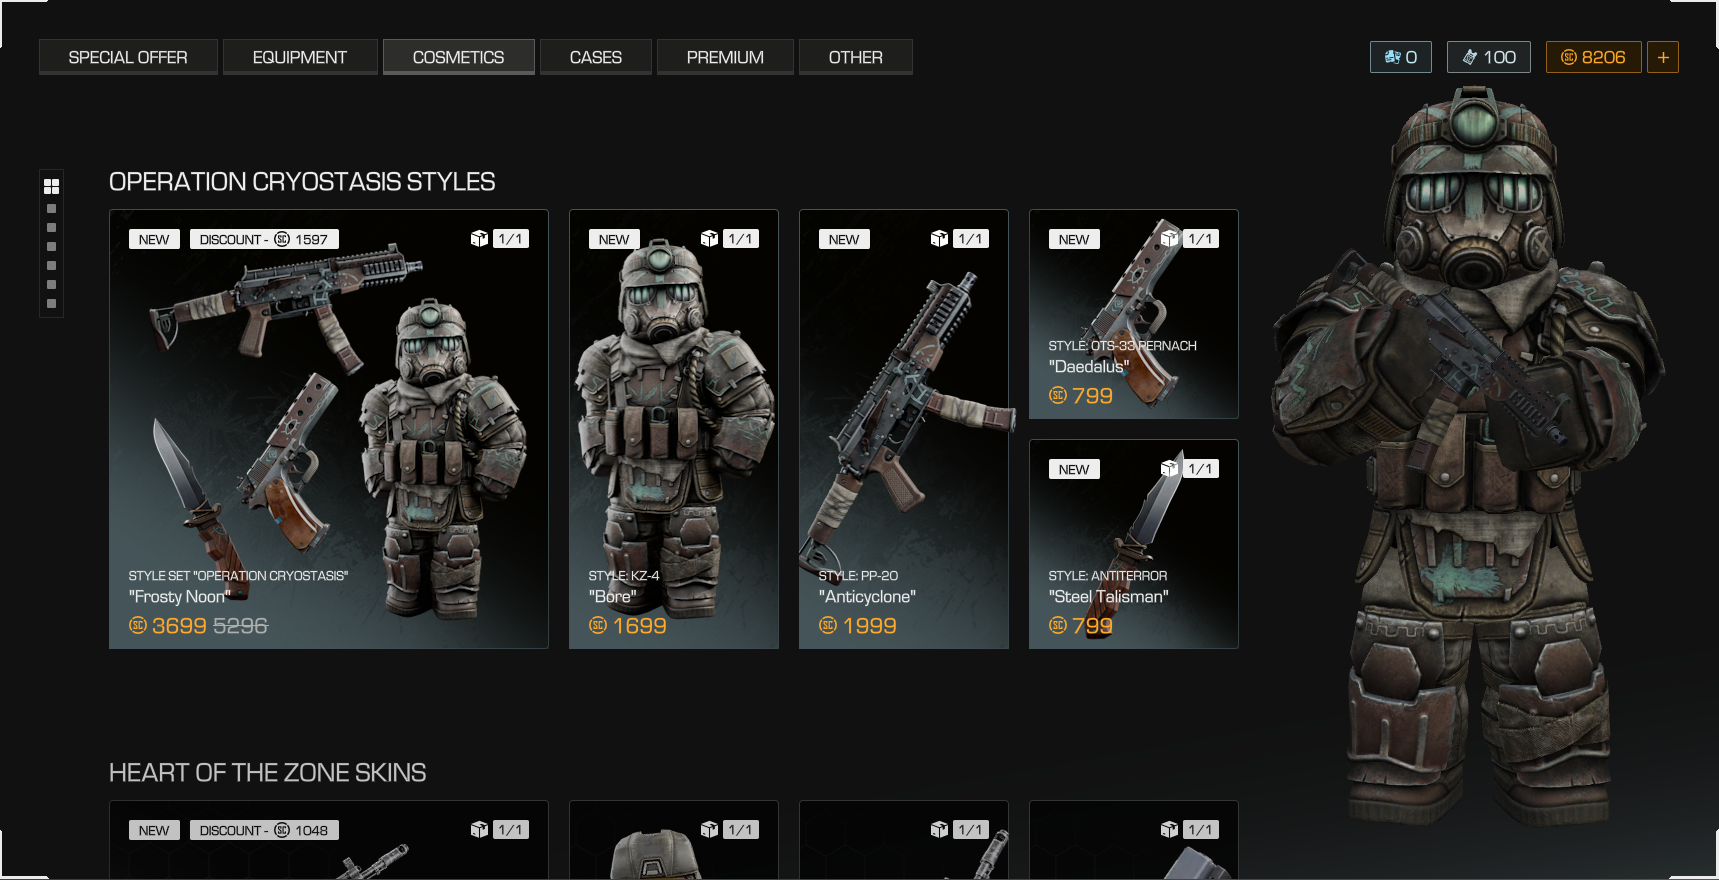
Task: Click the 1/1 counter on Bore card
Action: (741, 239)
